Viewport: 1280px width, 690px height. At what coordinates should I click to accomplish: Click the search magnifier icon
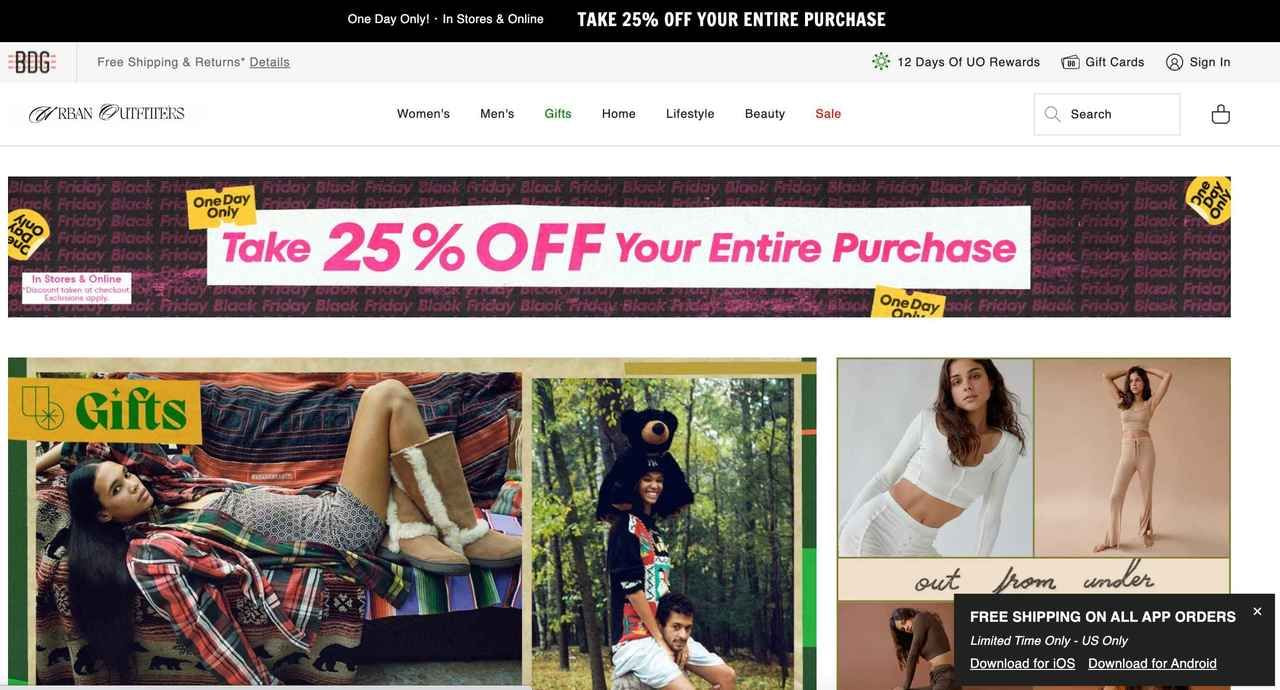coord(1052,114)
